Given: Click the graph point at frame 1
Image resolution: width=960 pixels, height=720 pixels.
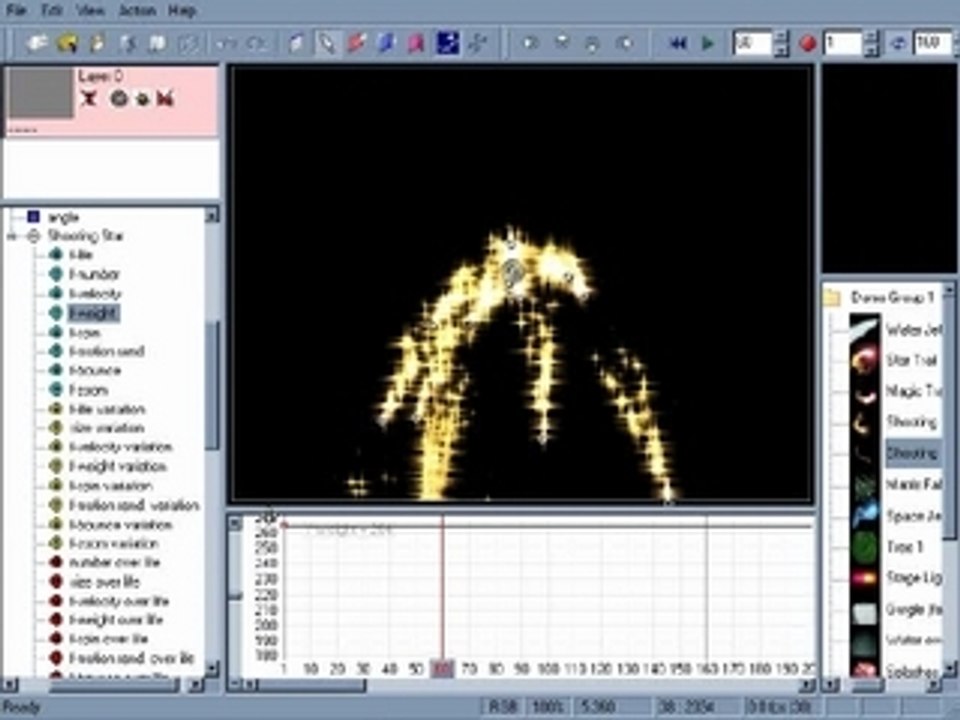Looking at the screenshot, I should [x=283, y=525].
